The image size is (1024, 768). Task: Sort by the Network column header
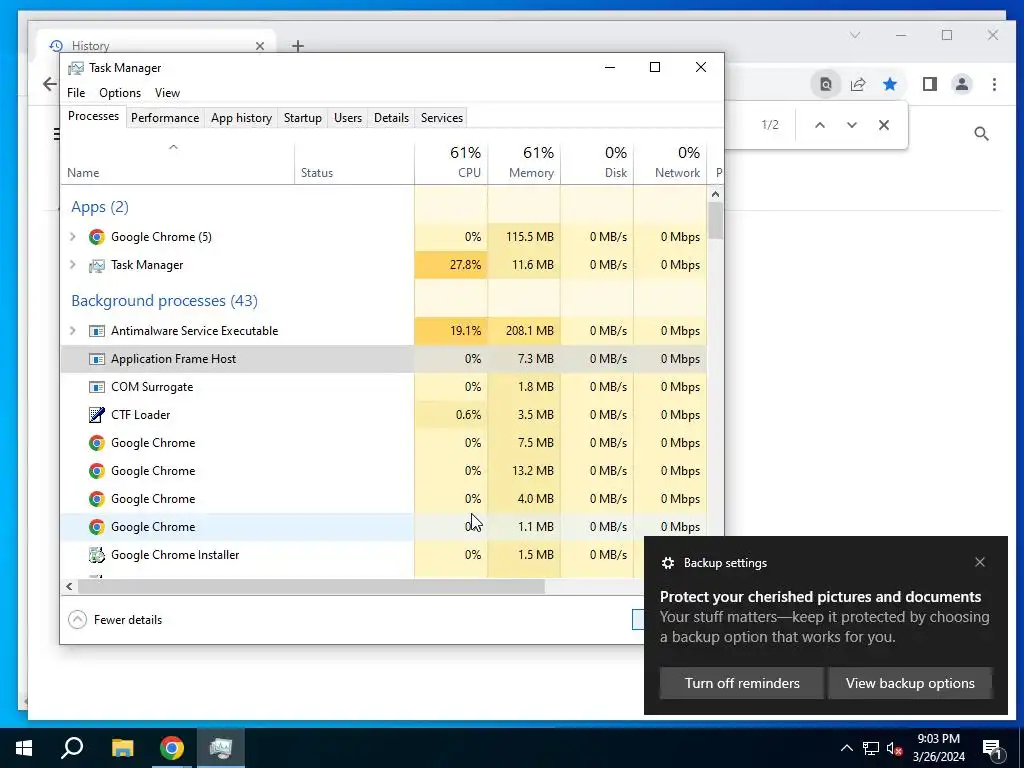(671, 162)
